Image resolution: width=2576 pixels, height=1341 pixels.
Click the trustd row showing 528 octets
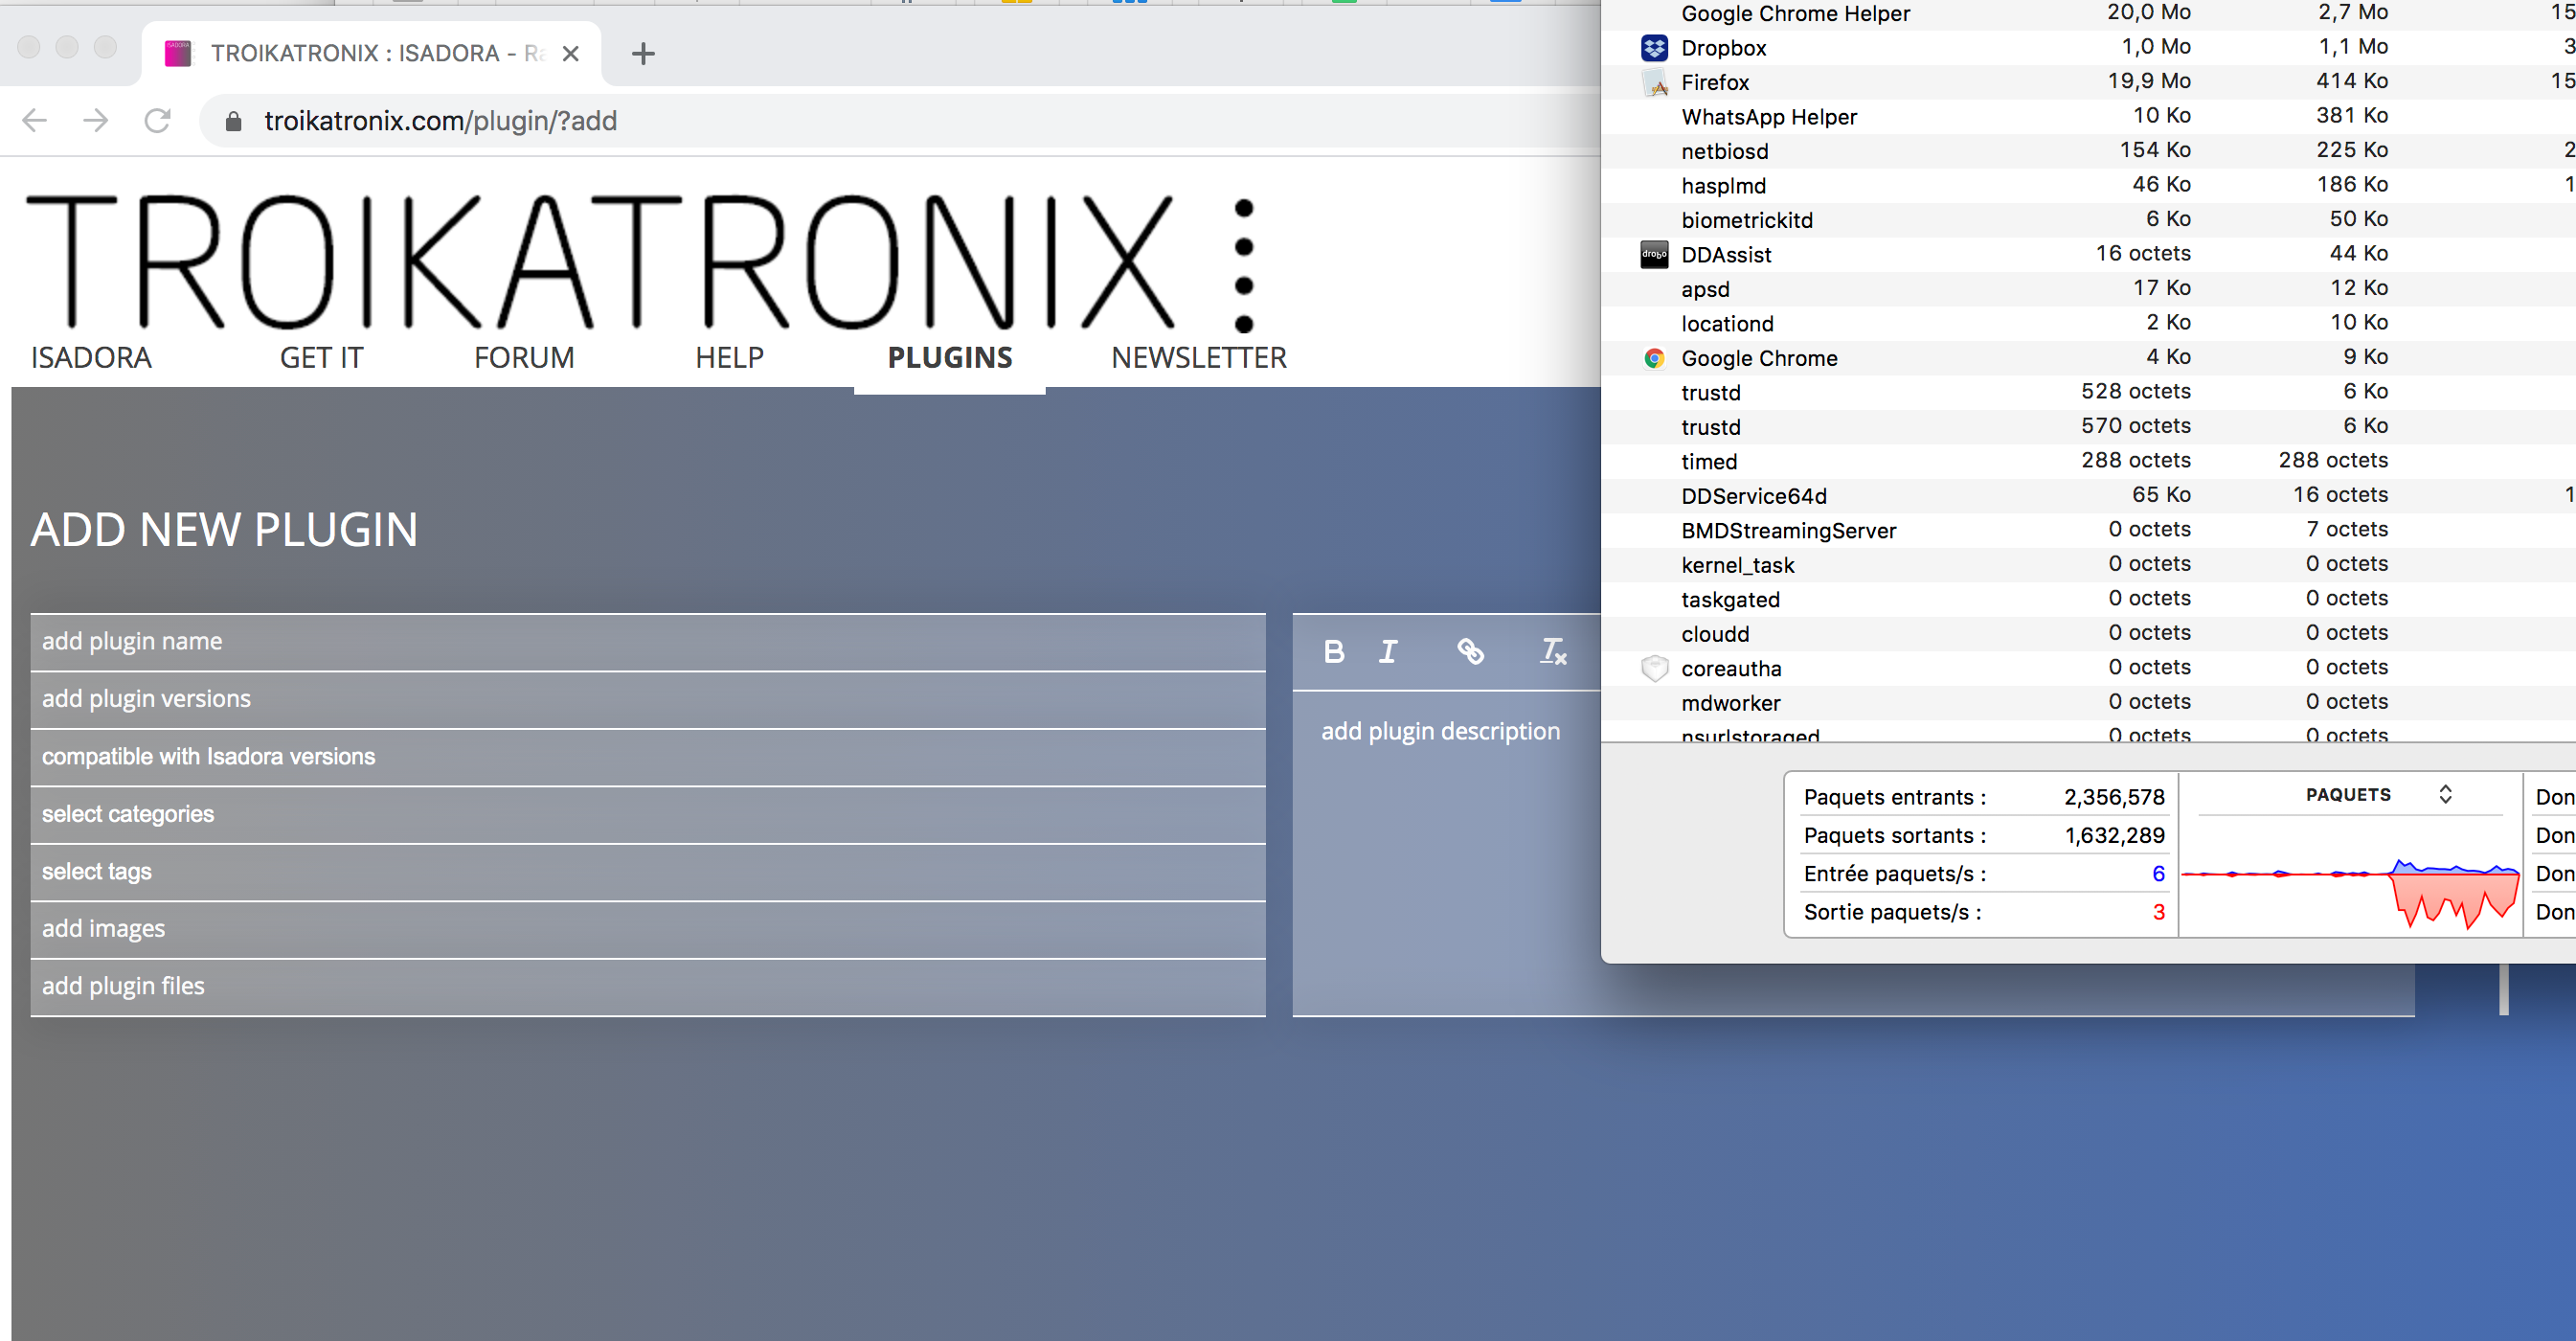point(2088,393)
